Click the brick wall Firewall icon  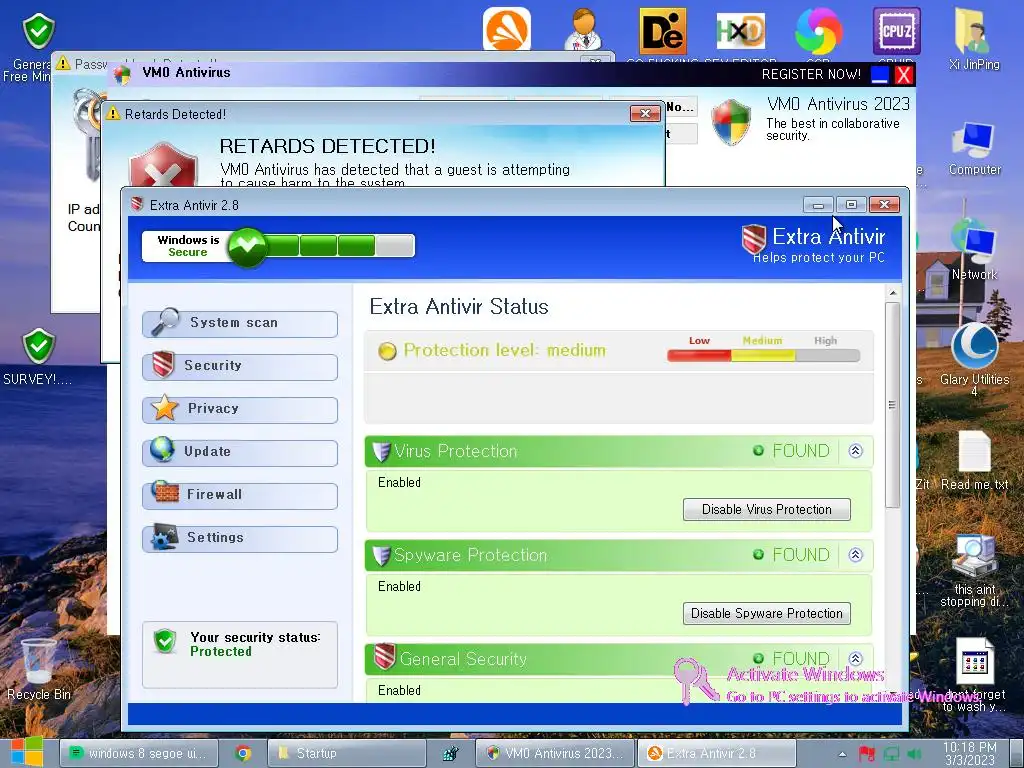coord(165,492)
